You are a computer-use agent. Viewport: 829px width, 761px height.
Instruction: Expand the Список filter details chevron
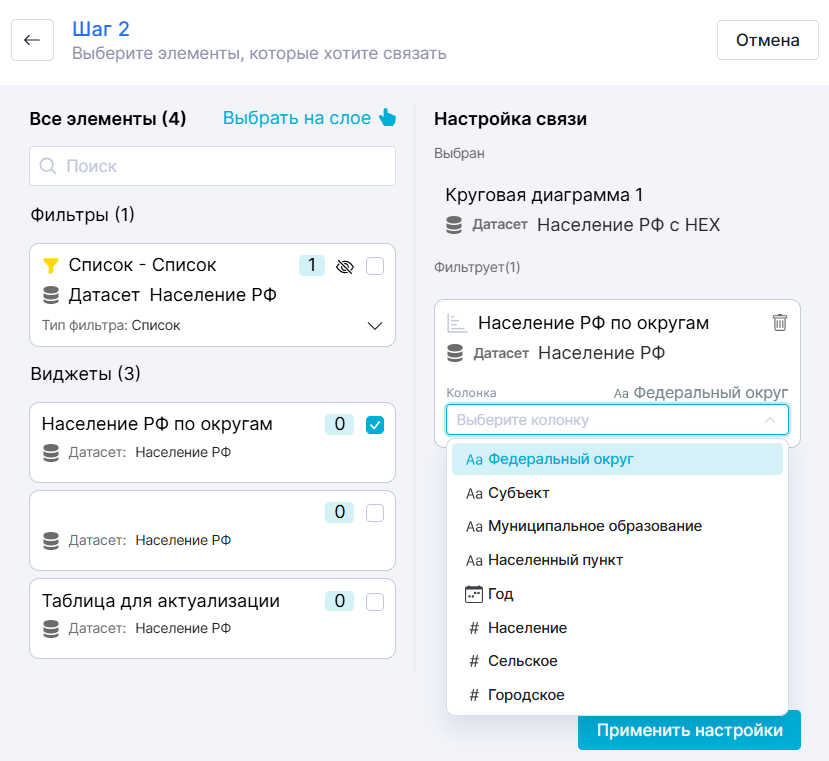click(x=375, y=326)
